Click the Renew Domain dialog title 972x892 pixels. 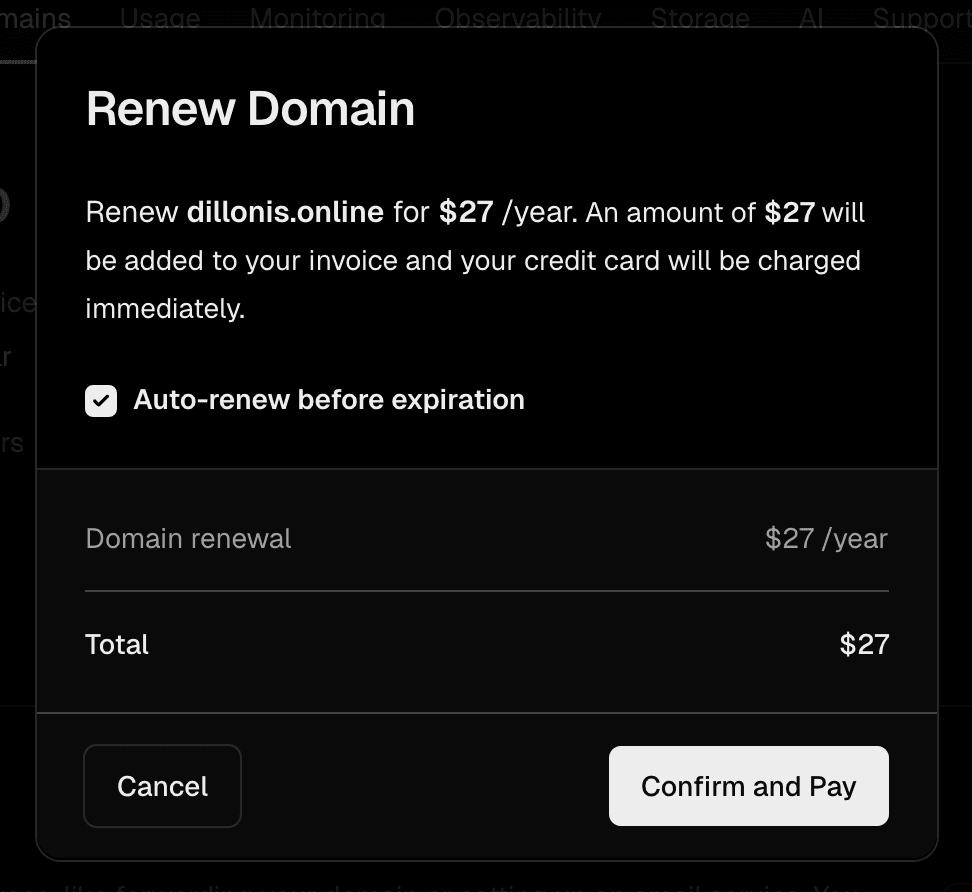(x=251, y=108)
